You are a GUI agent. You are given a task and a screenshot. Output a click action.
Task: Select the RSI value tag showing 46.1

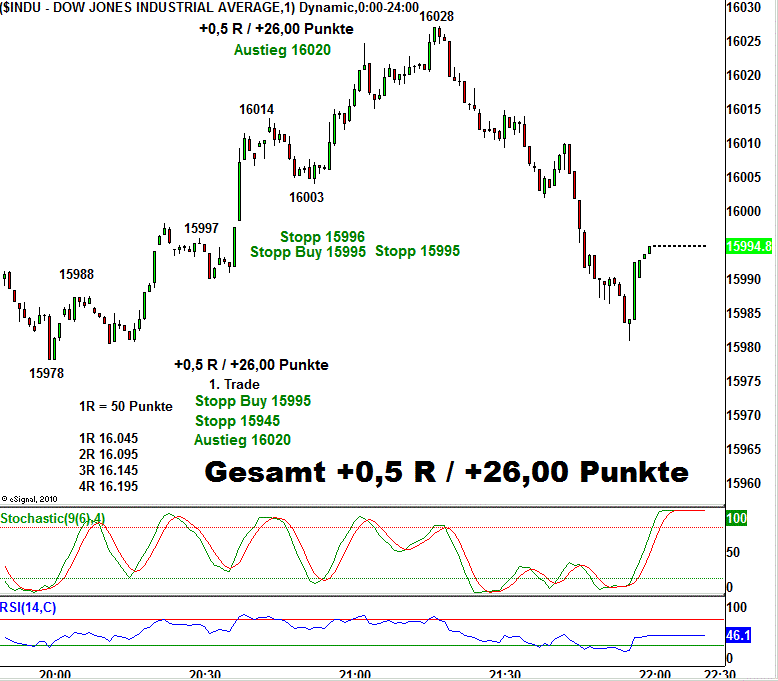coord(737,635)
